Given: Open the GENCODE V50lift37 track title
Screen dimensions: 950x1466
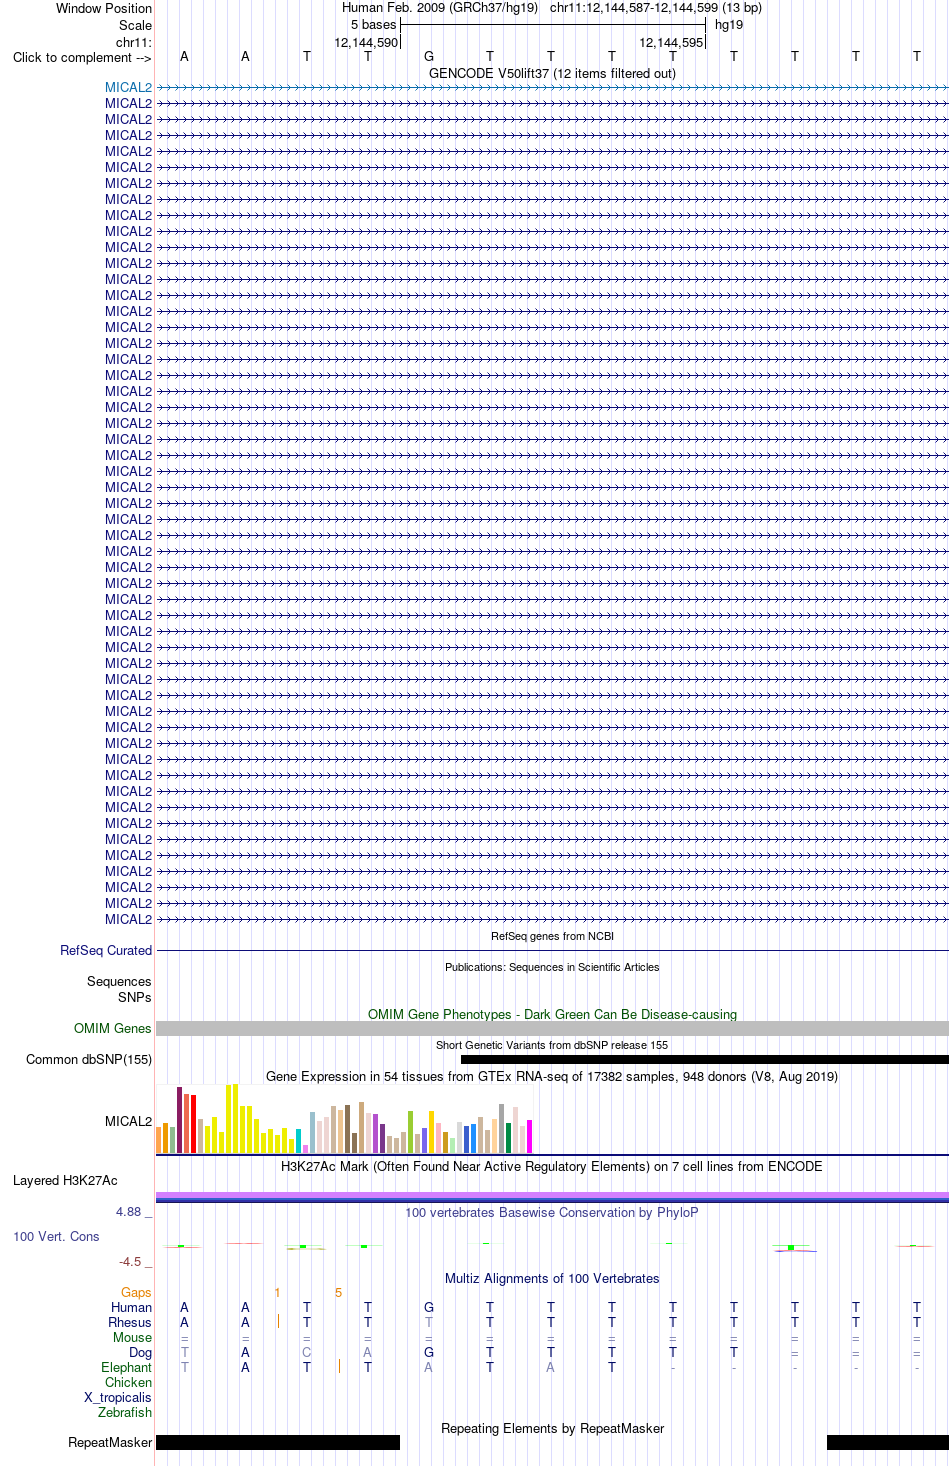Looking at the screenshot, I should coord(552,73).
